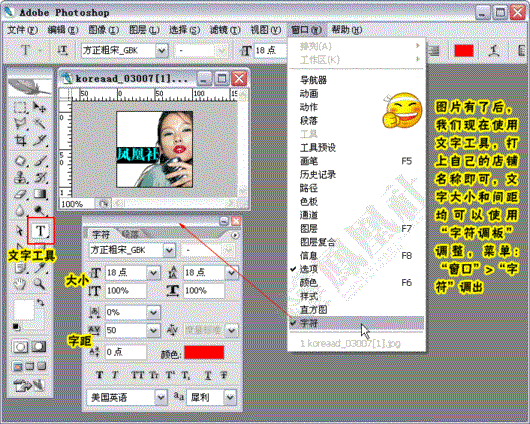Select the Eraser tool
Image resolution: width=530 pixels, height=424 pixels.
(x=20, y=194)
